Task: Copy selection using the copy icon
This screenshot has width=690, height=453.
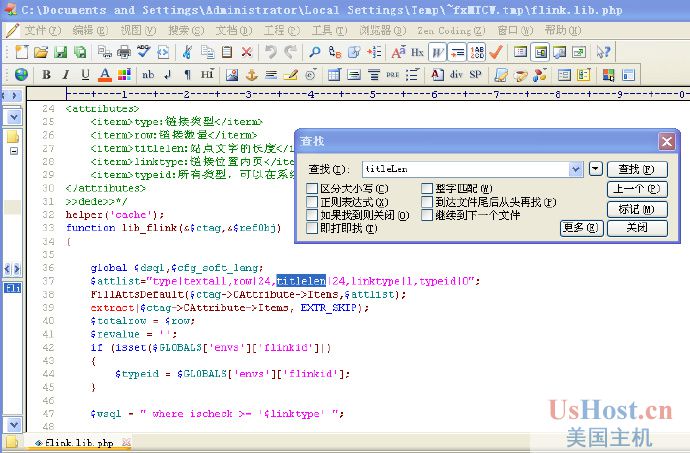Action: click(207, 52)
